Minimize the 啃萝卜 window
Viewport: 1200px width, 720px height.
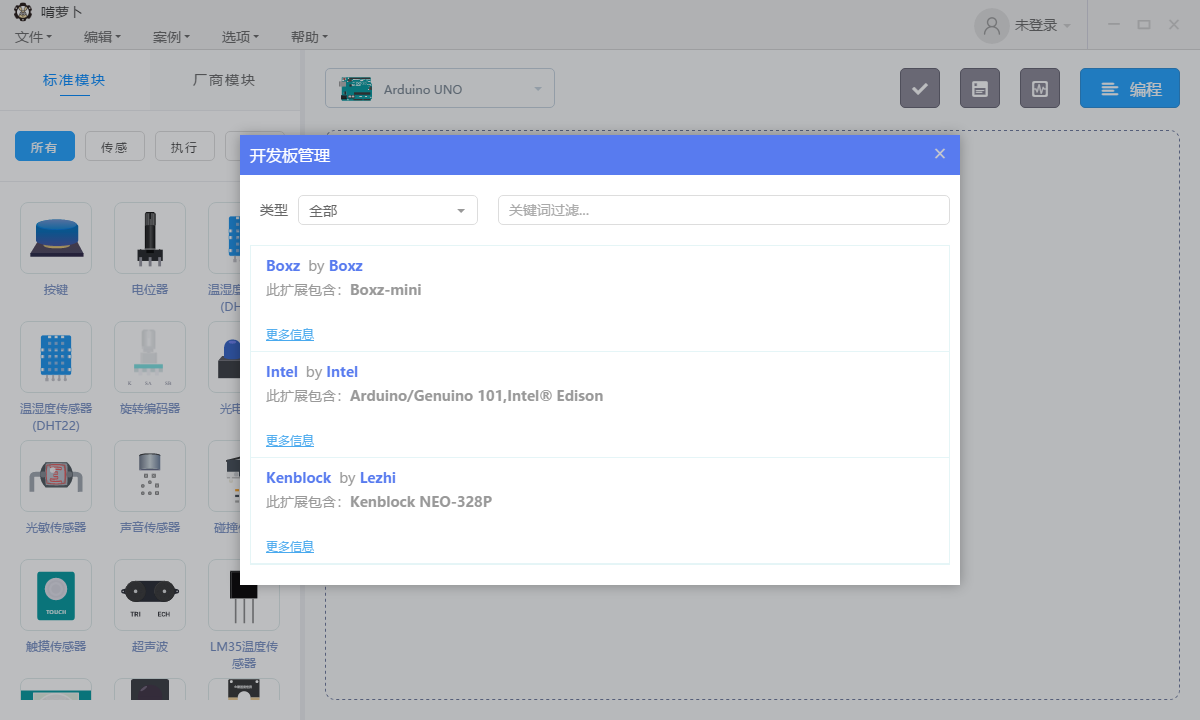(x=1114, y=25)
